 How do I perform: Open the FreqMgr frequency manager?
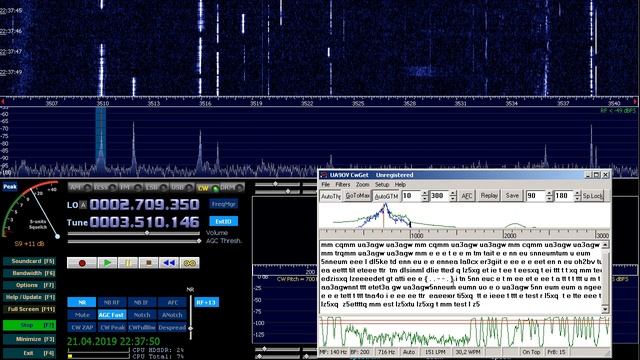coord(224,204)
